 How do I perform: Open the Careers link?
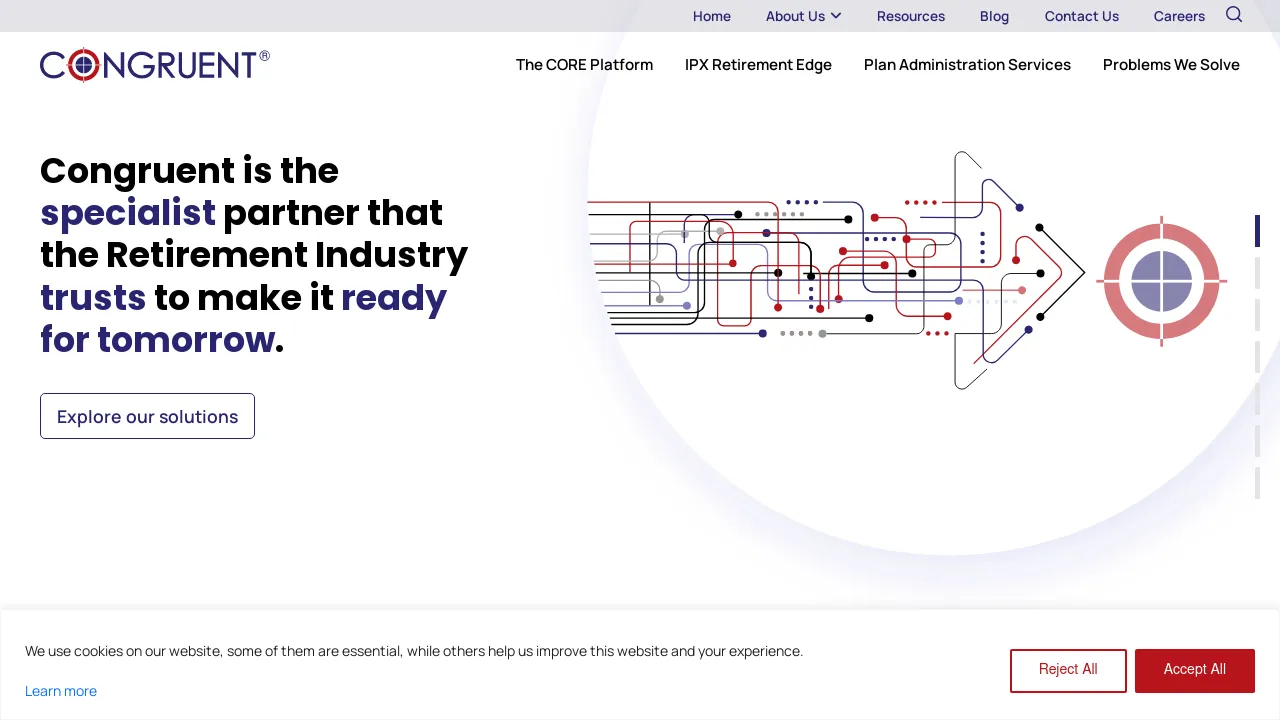tap(1179, 16)
